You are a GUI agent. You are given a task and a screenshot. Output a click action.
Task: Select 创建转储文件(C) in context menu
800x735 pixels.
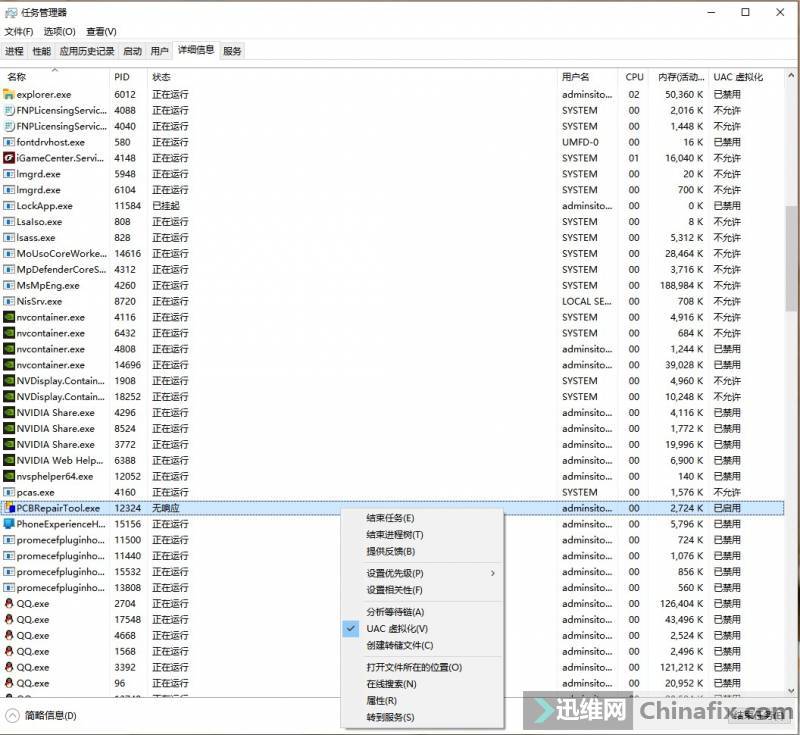coord(422,645)
